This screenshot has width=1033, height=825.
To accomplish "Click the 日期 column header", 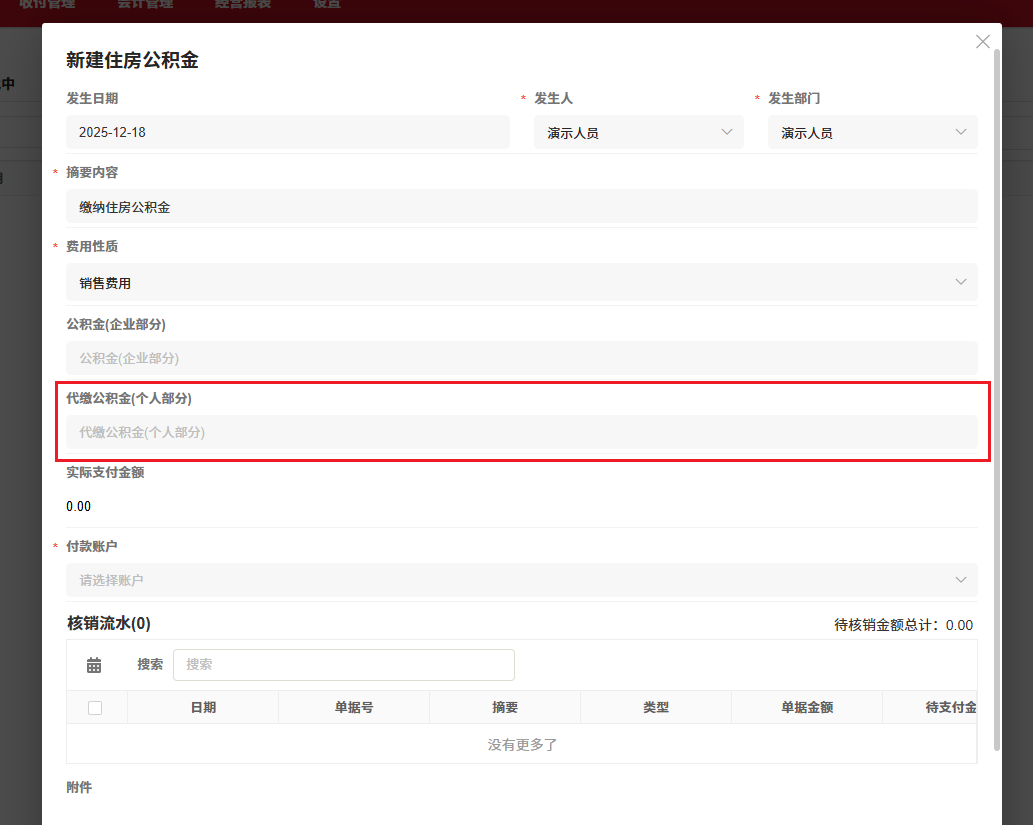I will tap(202, 707).
